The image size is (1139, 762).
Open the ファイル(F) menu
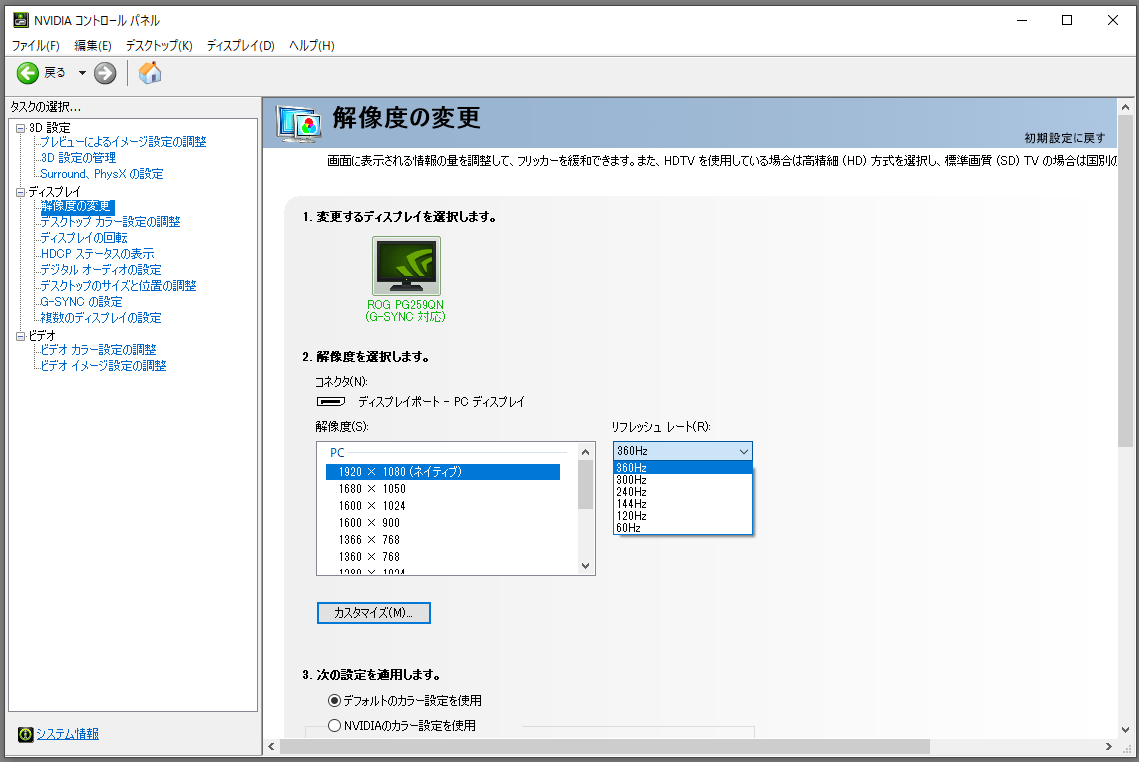point(36,46)
